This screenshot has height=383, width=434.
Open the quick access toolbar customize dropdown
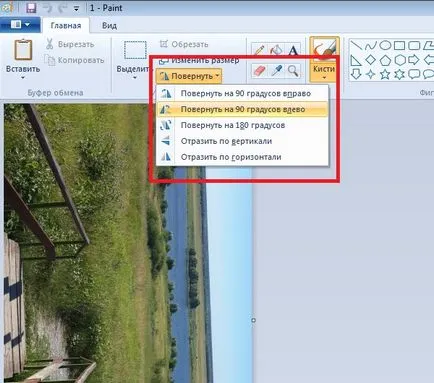point(76,9)
